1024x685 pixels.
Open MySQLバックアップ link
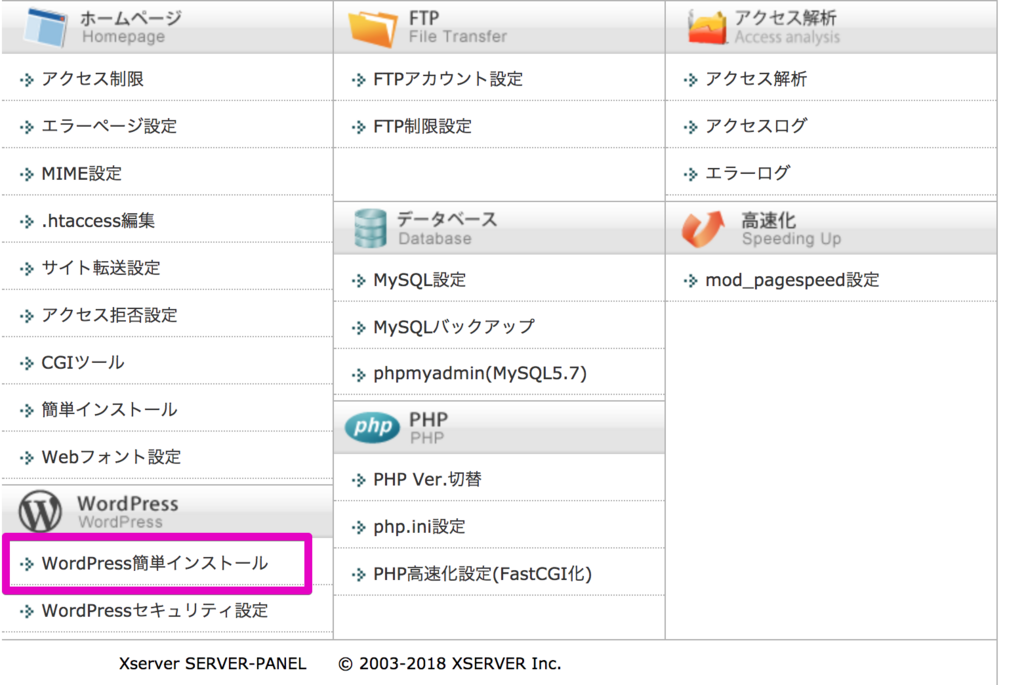(x=454, y=327)
